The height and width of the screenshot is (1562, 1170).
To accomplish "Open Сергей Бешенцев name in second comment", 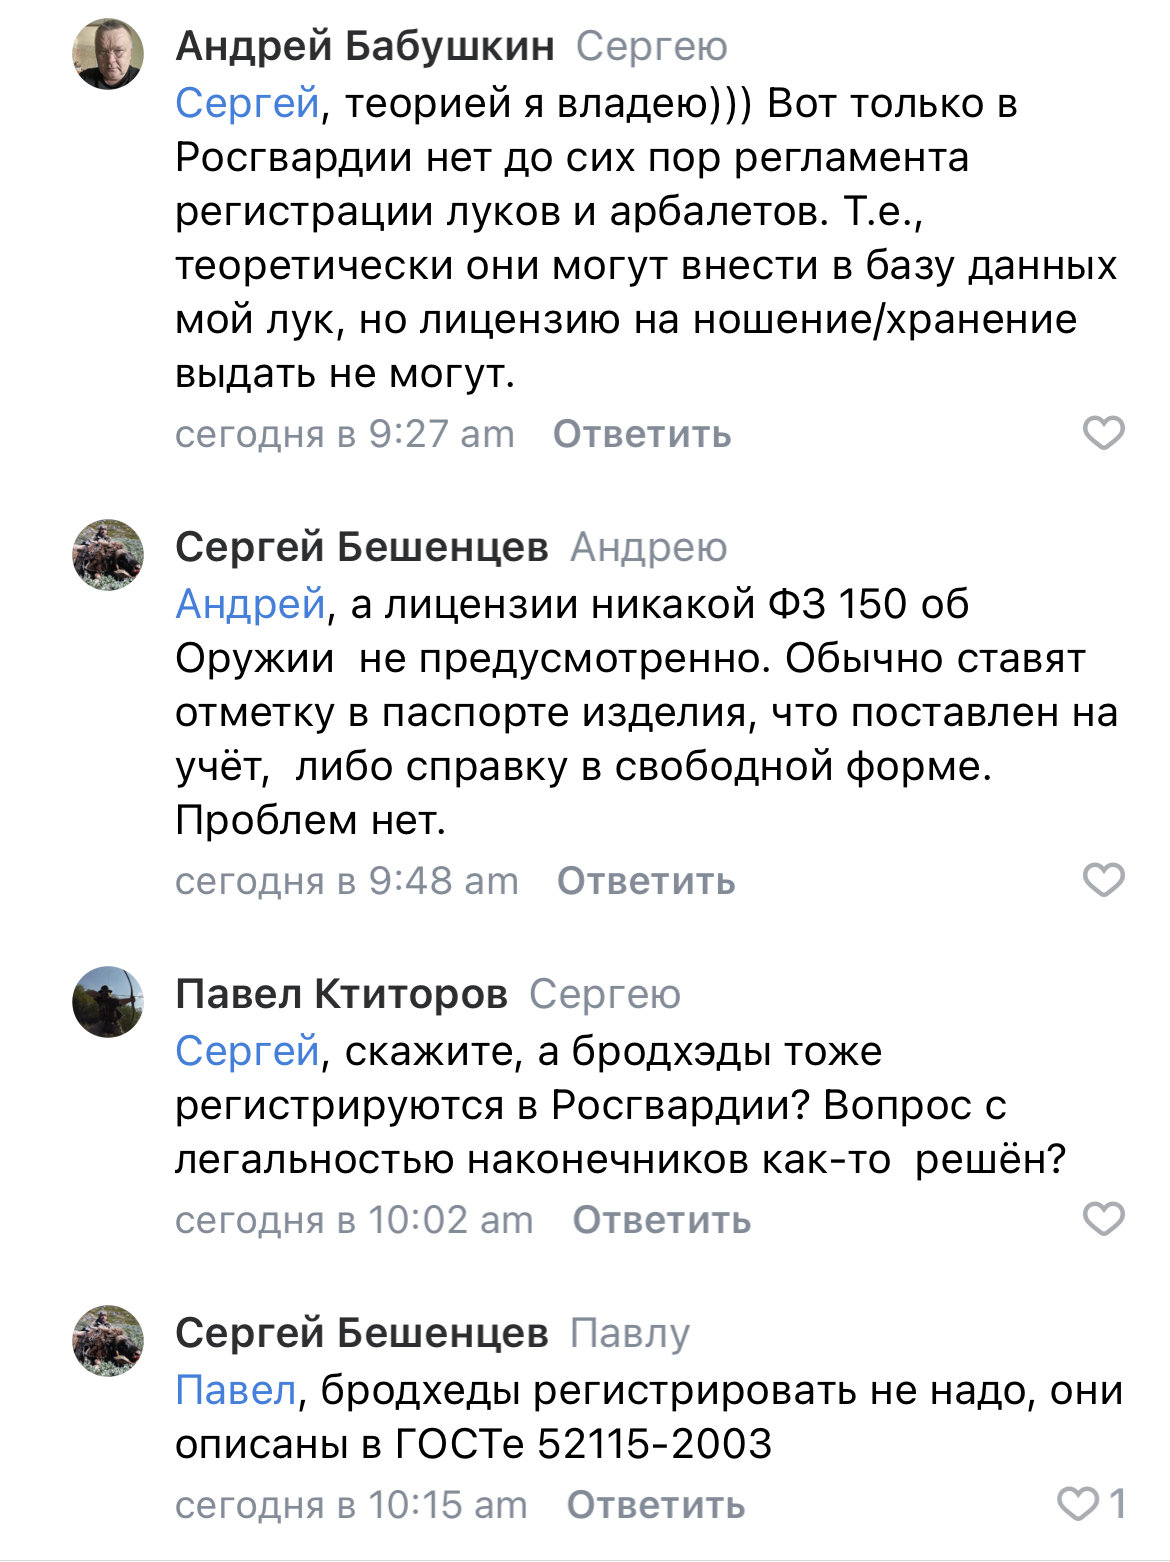I will click(x=362, y=547).
